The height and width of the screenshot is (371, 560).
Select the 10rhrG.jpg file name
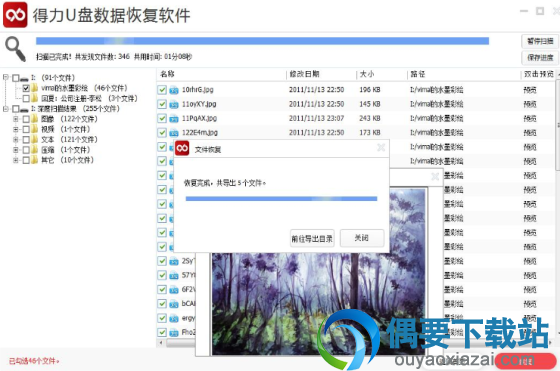click(198, 90)
